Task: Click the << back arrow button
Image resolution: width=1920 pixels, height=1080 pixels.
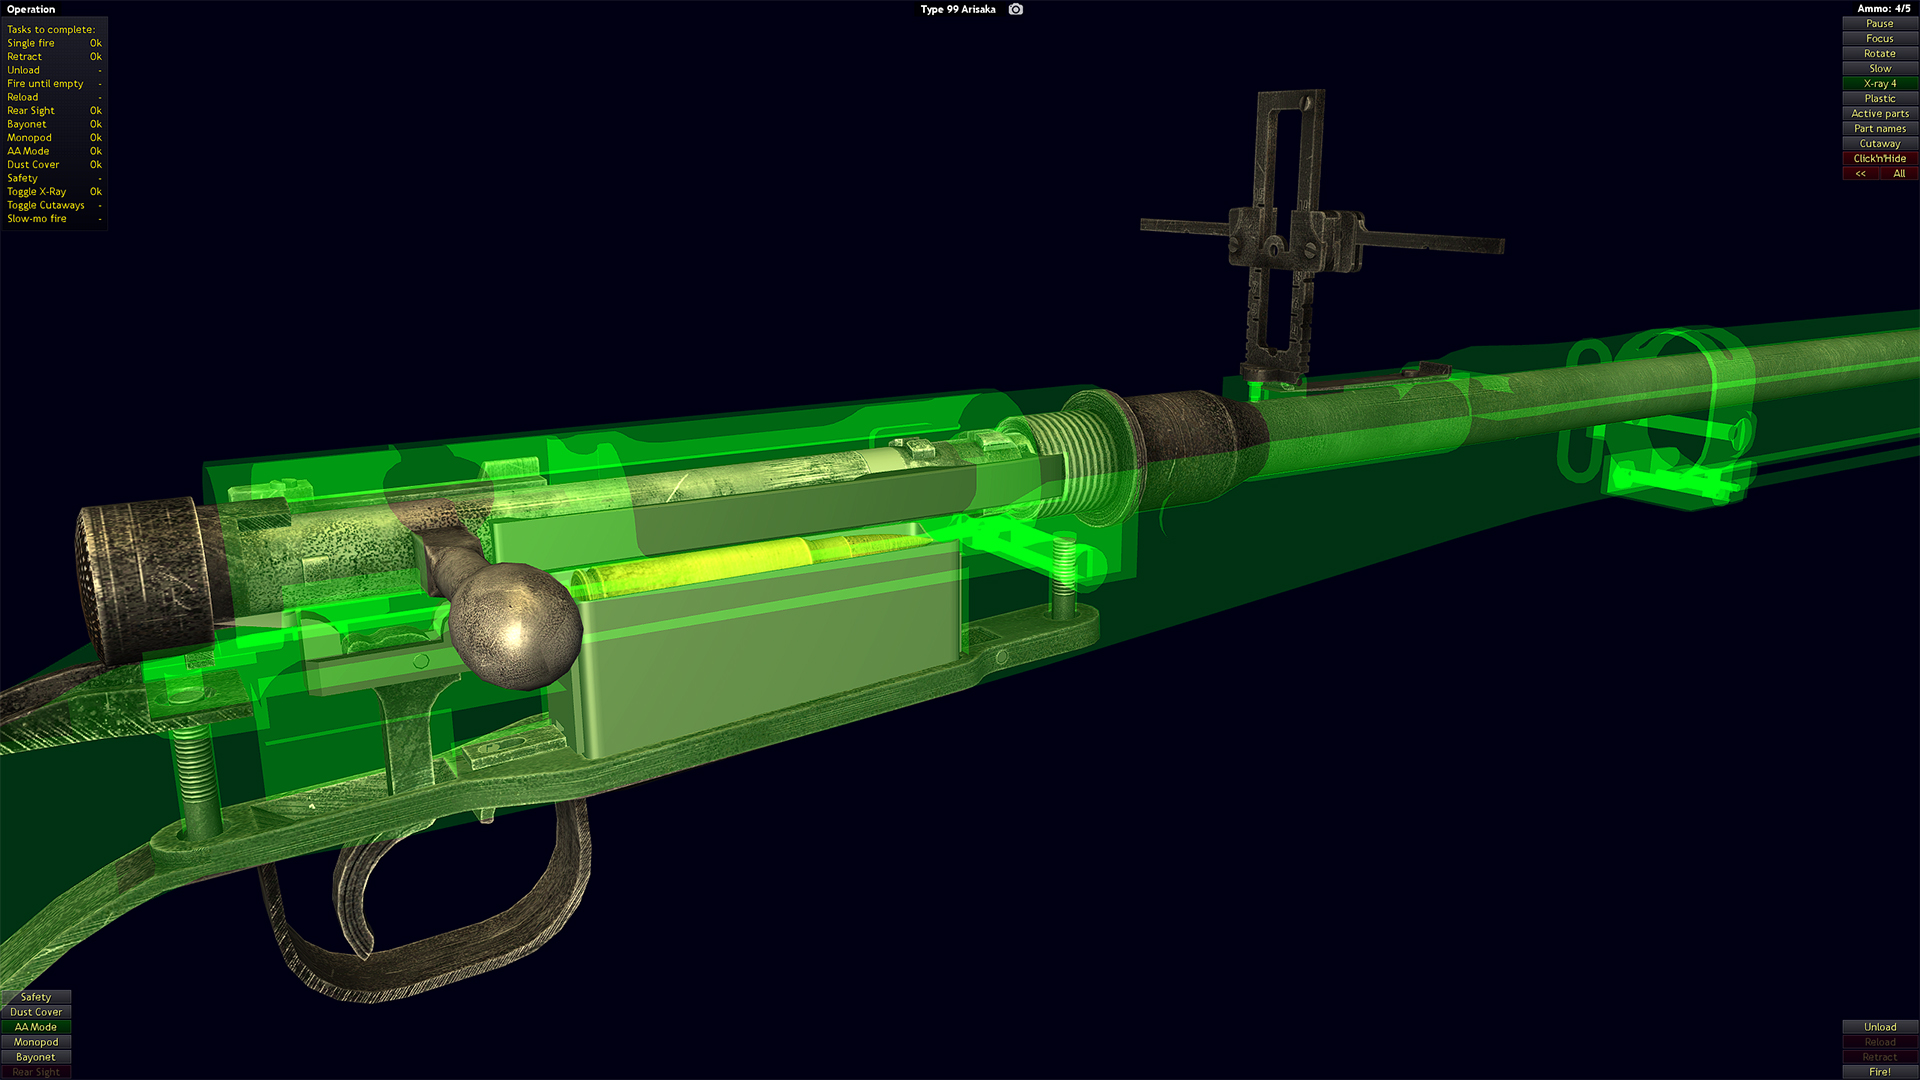Action: (1860, 173)
